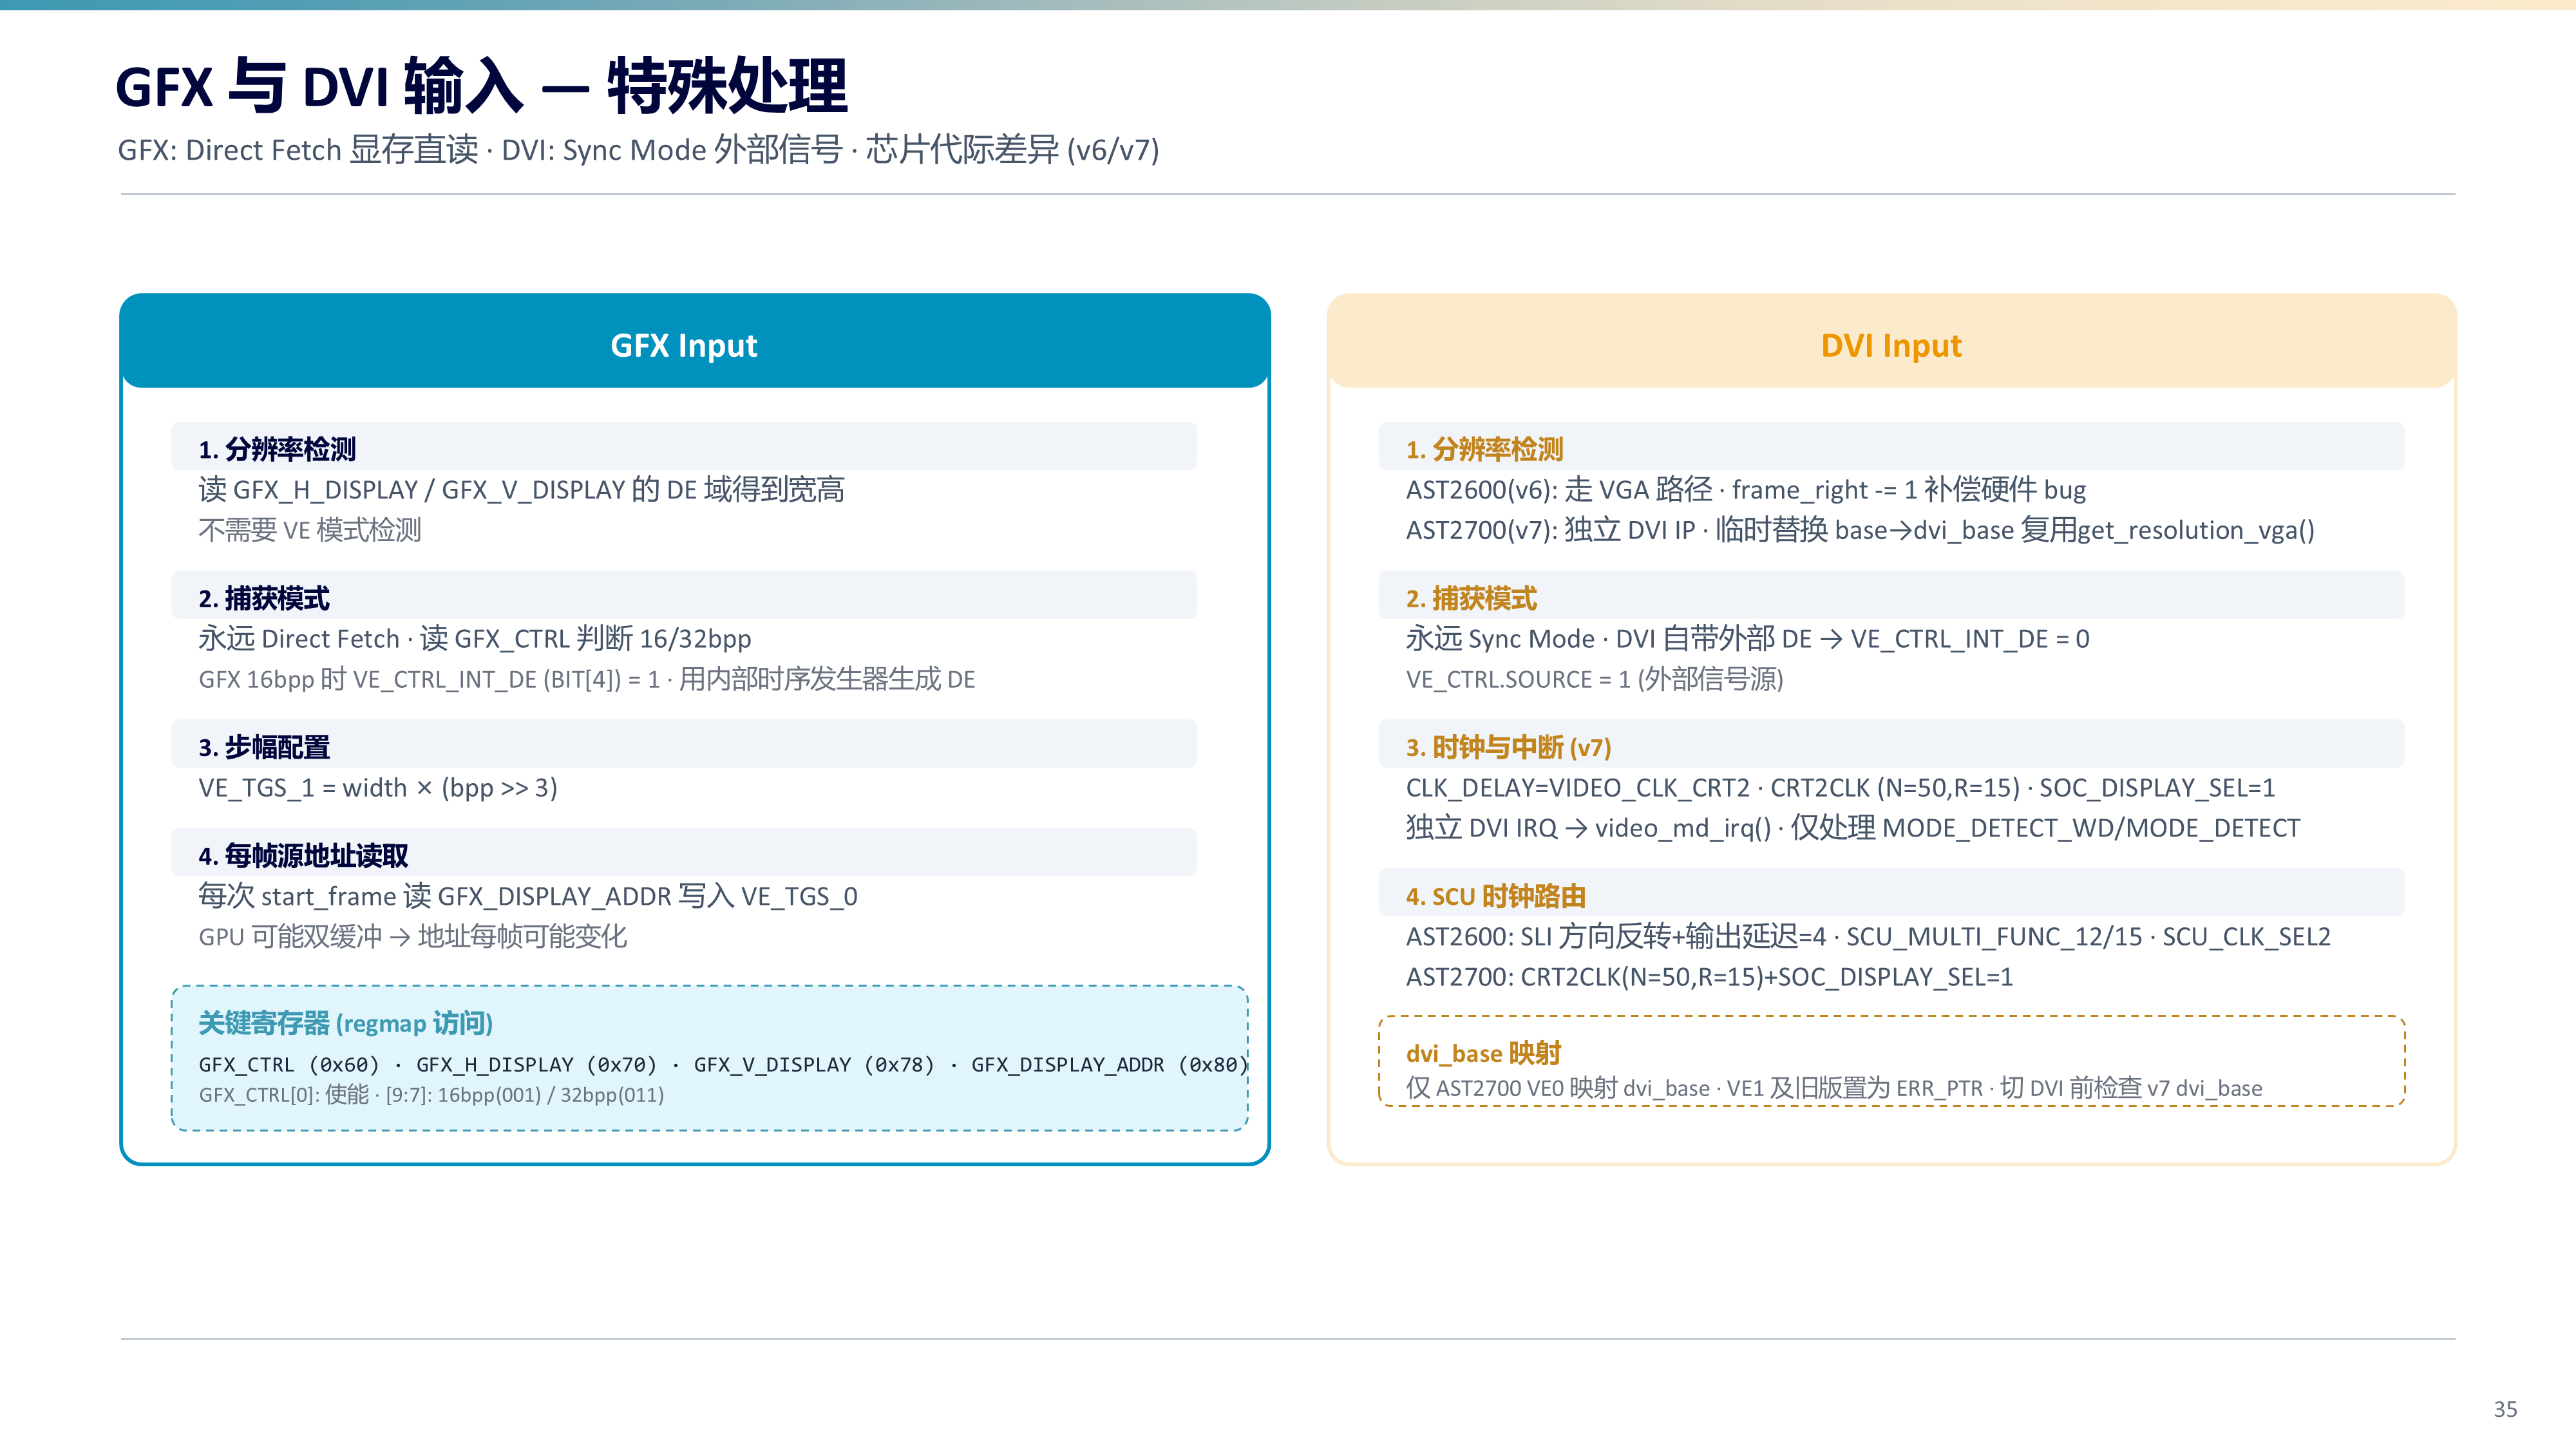Click DVI heading 1. 分辨率检测
Screen dimensions: 2576x1449
tap(1484, 449)
